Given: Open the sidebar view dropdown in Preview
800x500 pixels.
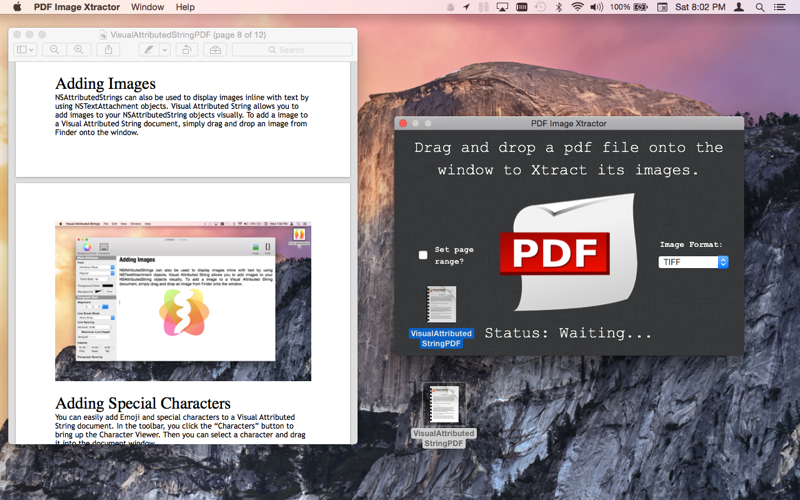Looking at the screenshot, I should pos(25,49).
